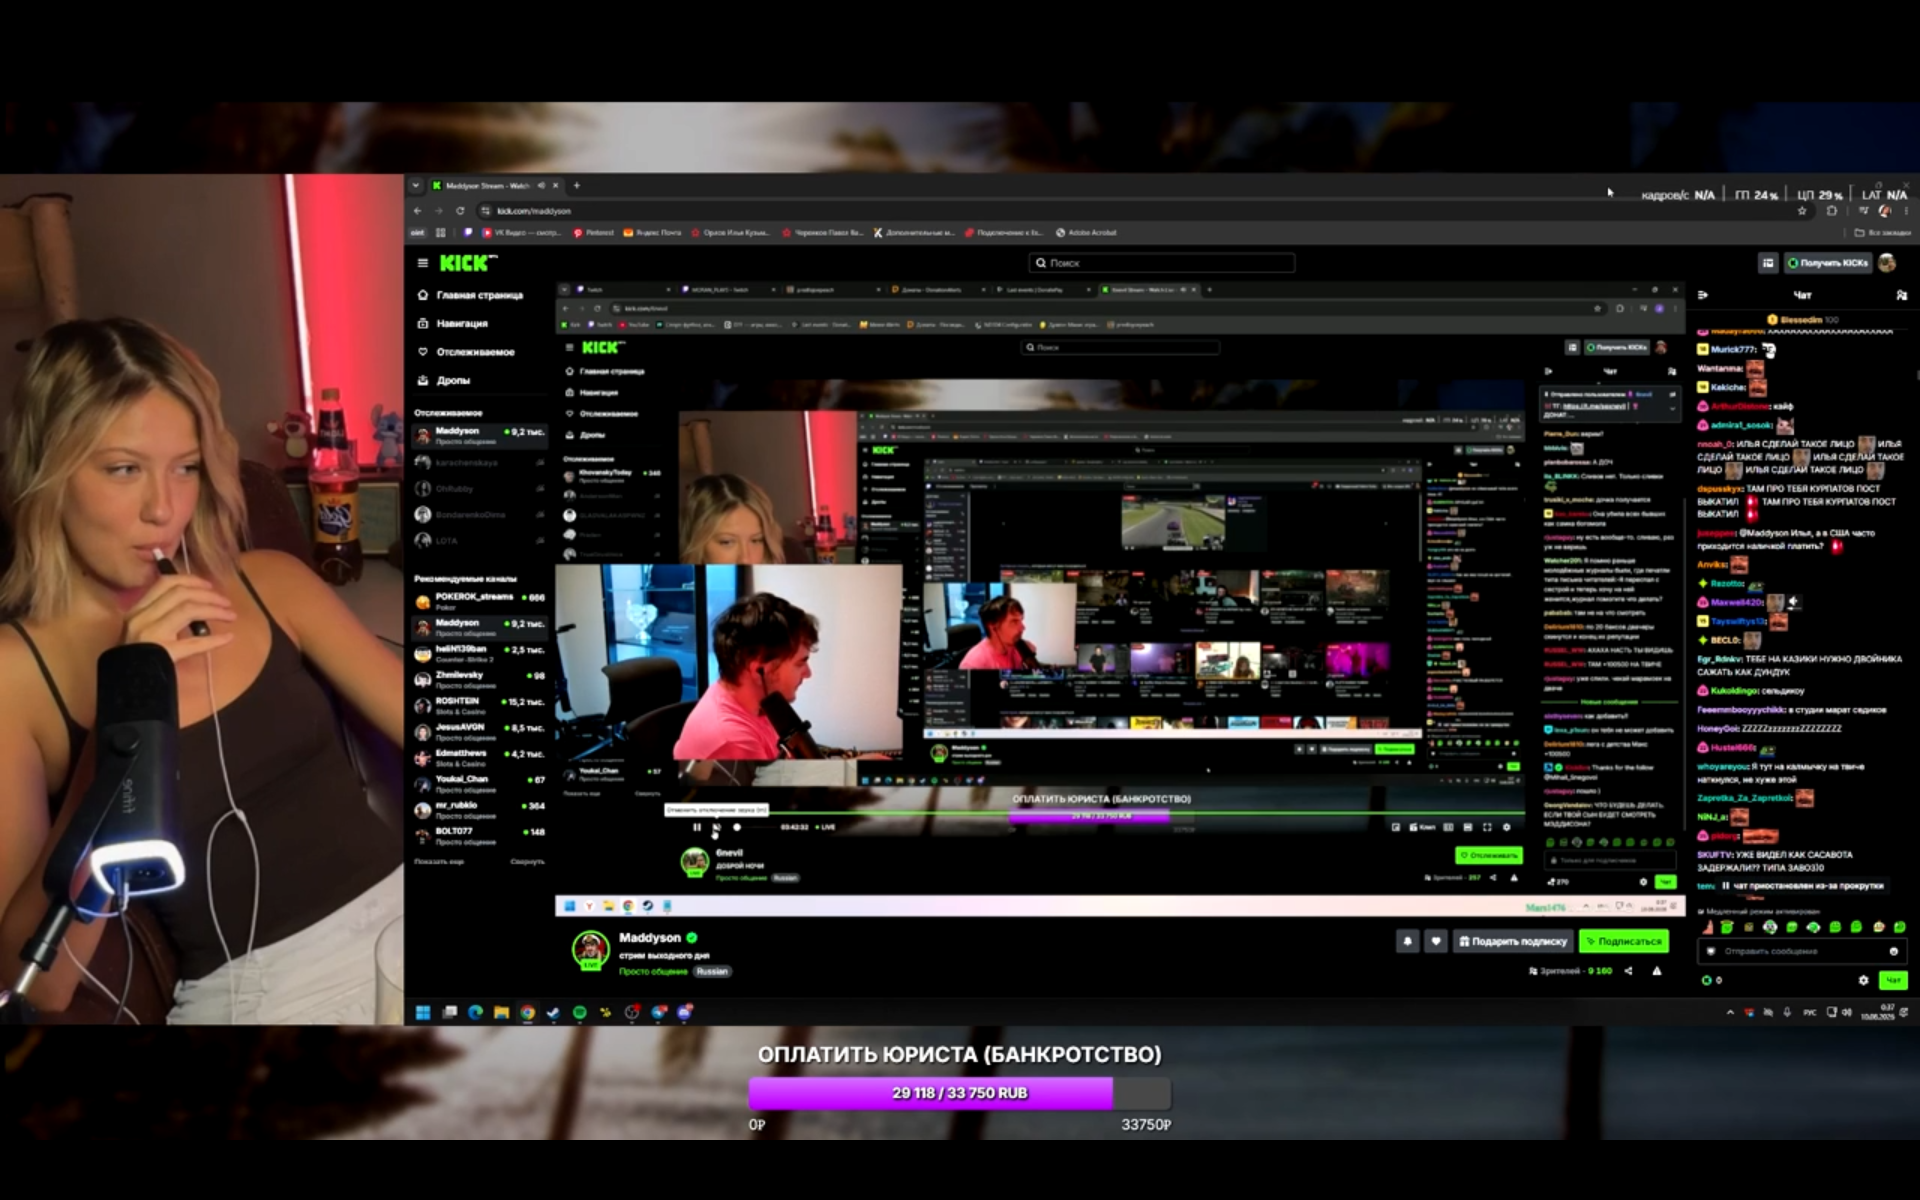Switch to Chrome on the taskbar
Screen dimensions: 1920x1200
click(527, 1012)
